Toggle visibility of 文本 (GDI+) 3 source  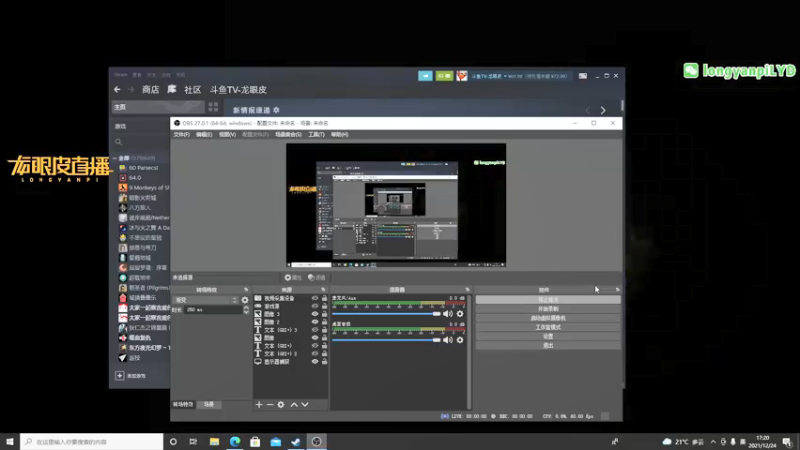pos(315,330)
